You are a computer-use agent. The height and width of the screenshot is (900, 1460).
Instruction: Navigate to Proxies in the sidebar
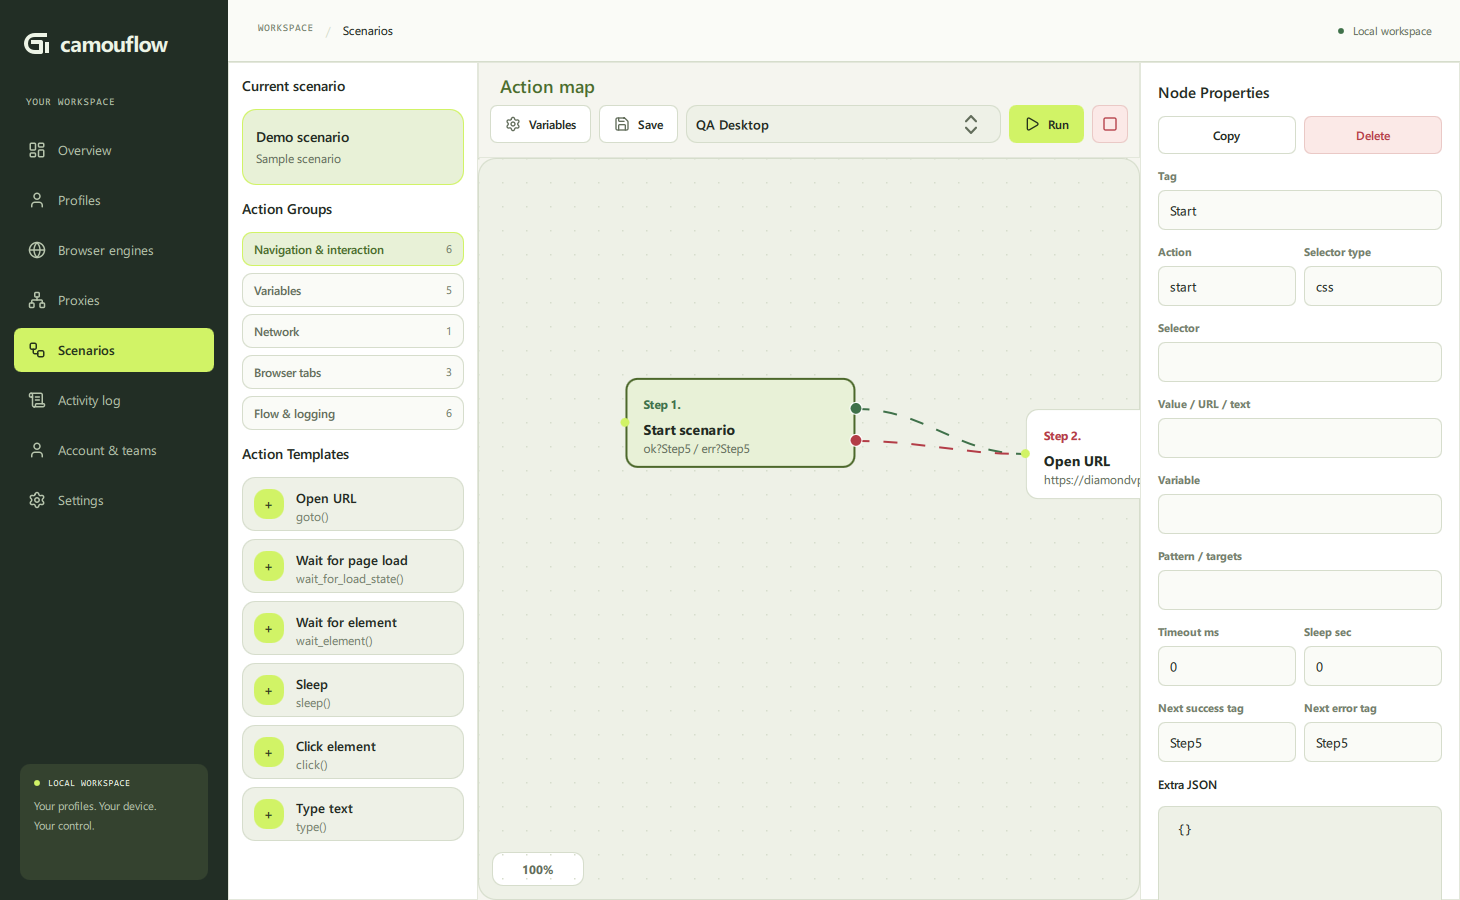pyautogui.click(x=114, y=300)
